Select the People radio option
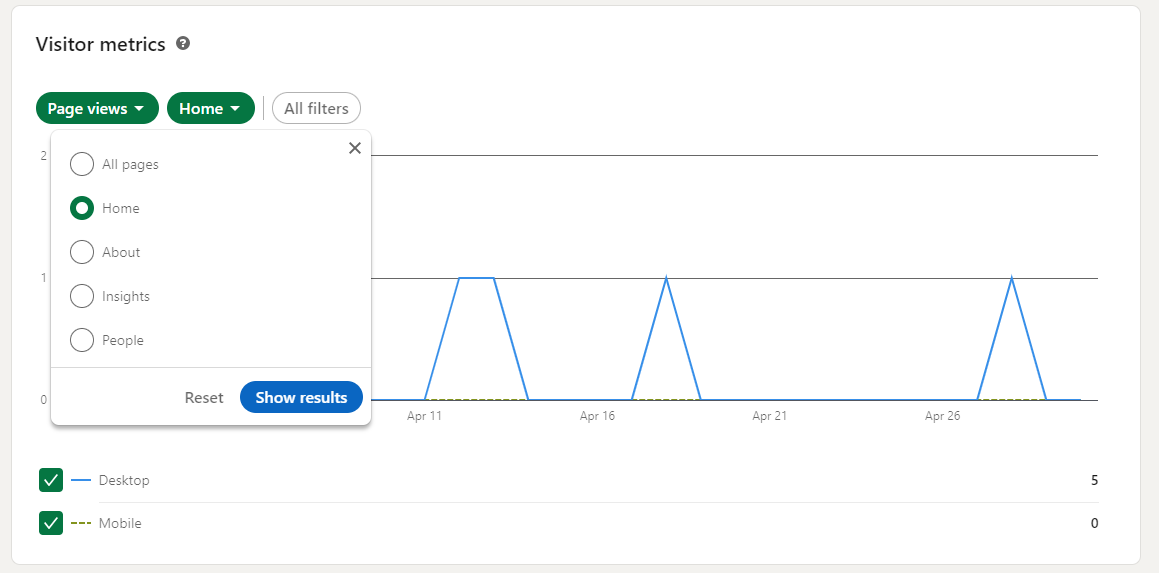 [82, 340]
